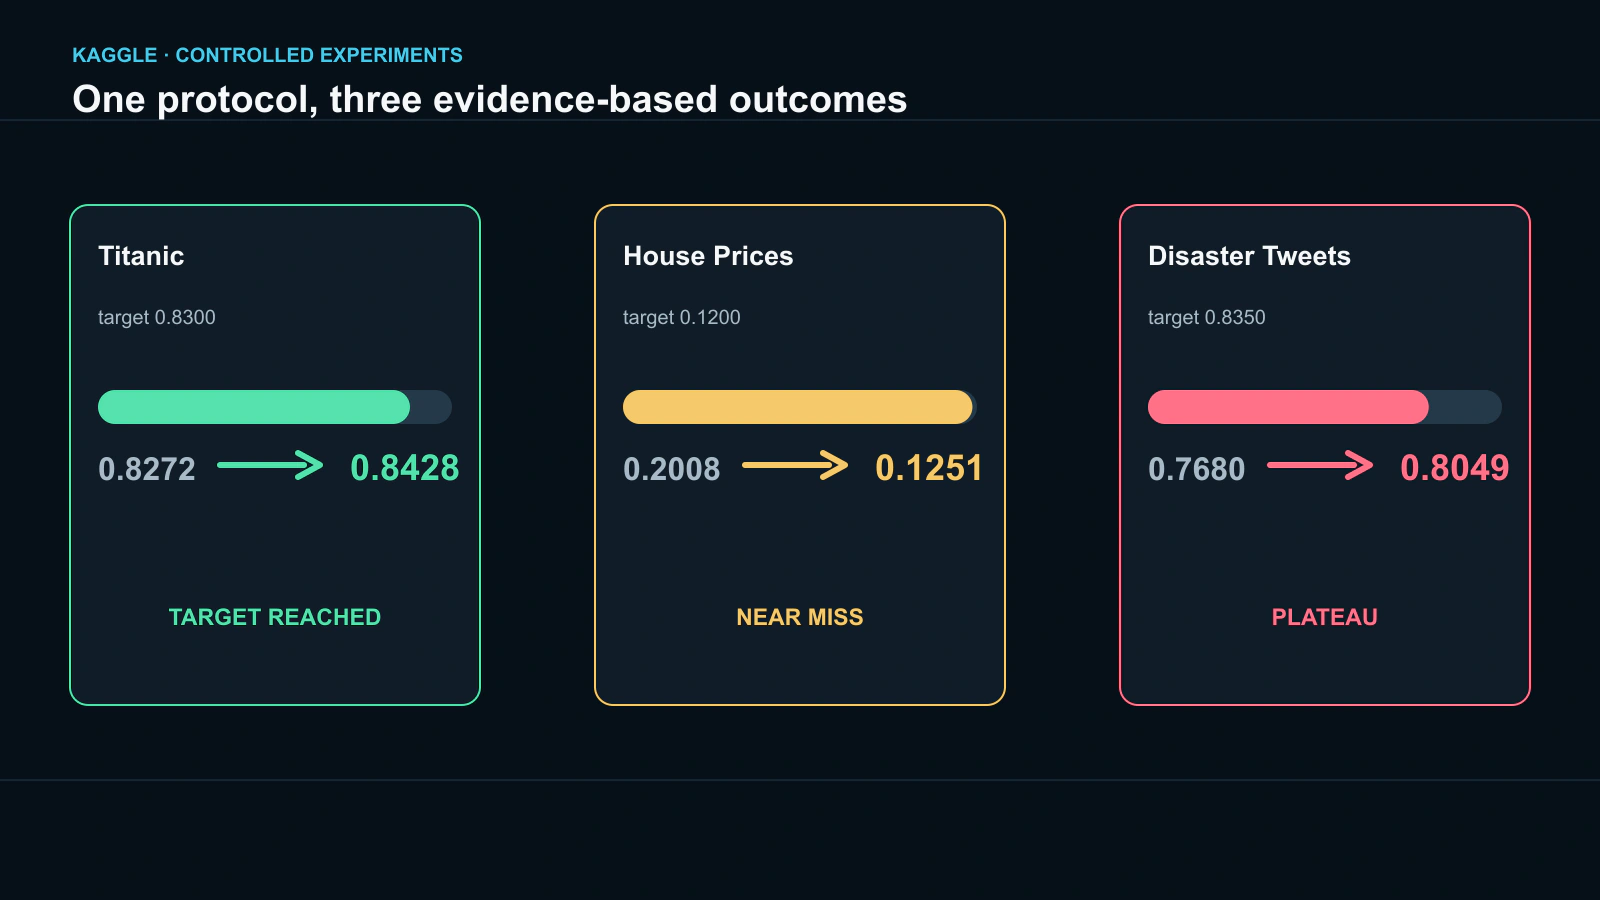This screenshot has width=1600, height=900.
Task: Click the TARGET REACHED status label
Action: click(275, 617)
